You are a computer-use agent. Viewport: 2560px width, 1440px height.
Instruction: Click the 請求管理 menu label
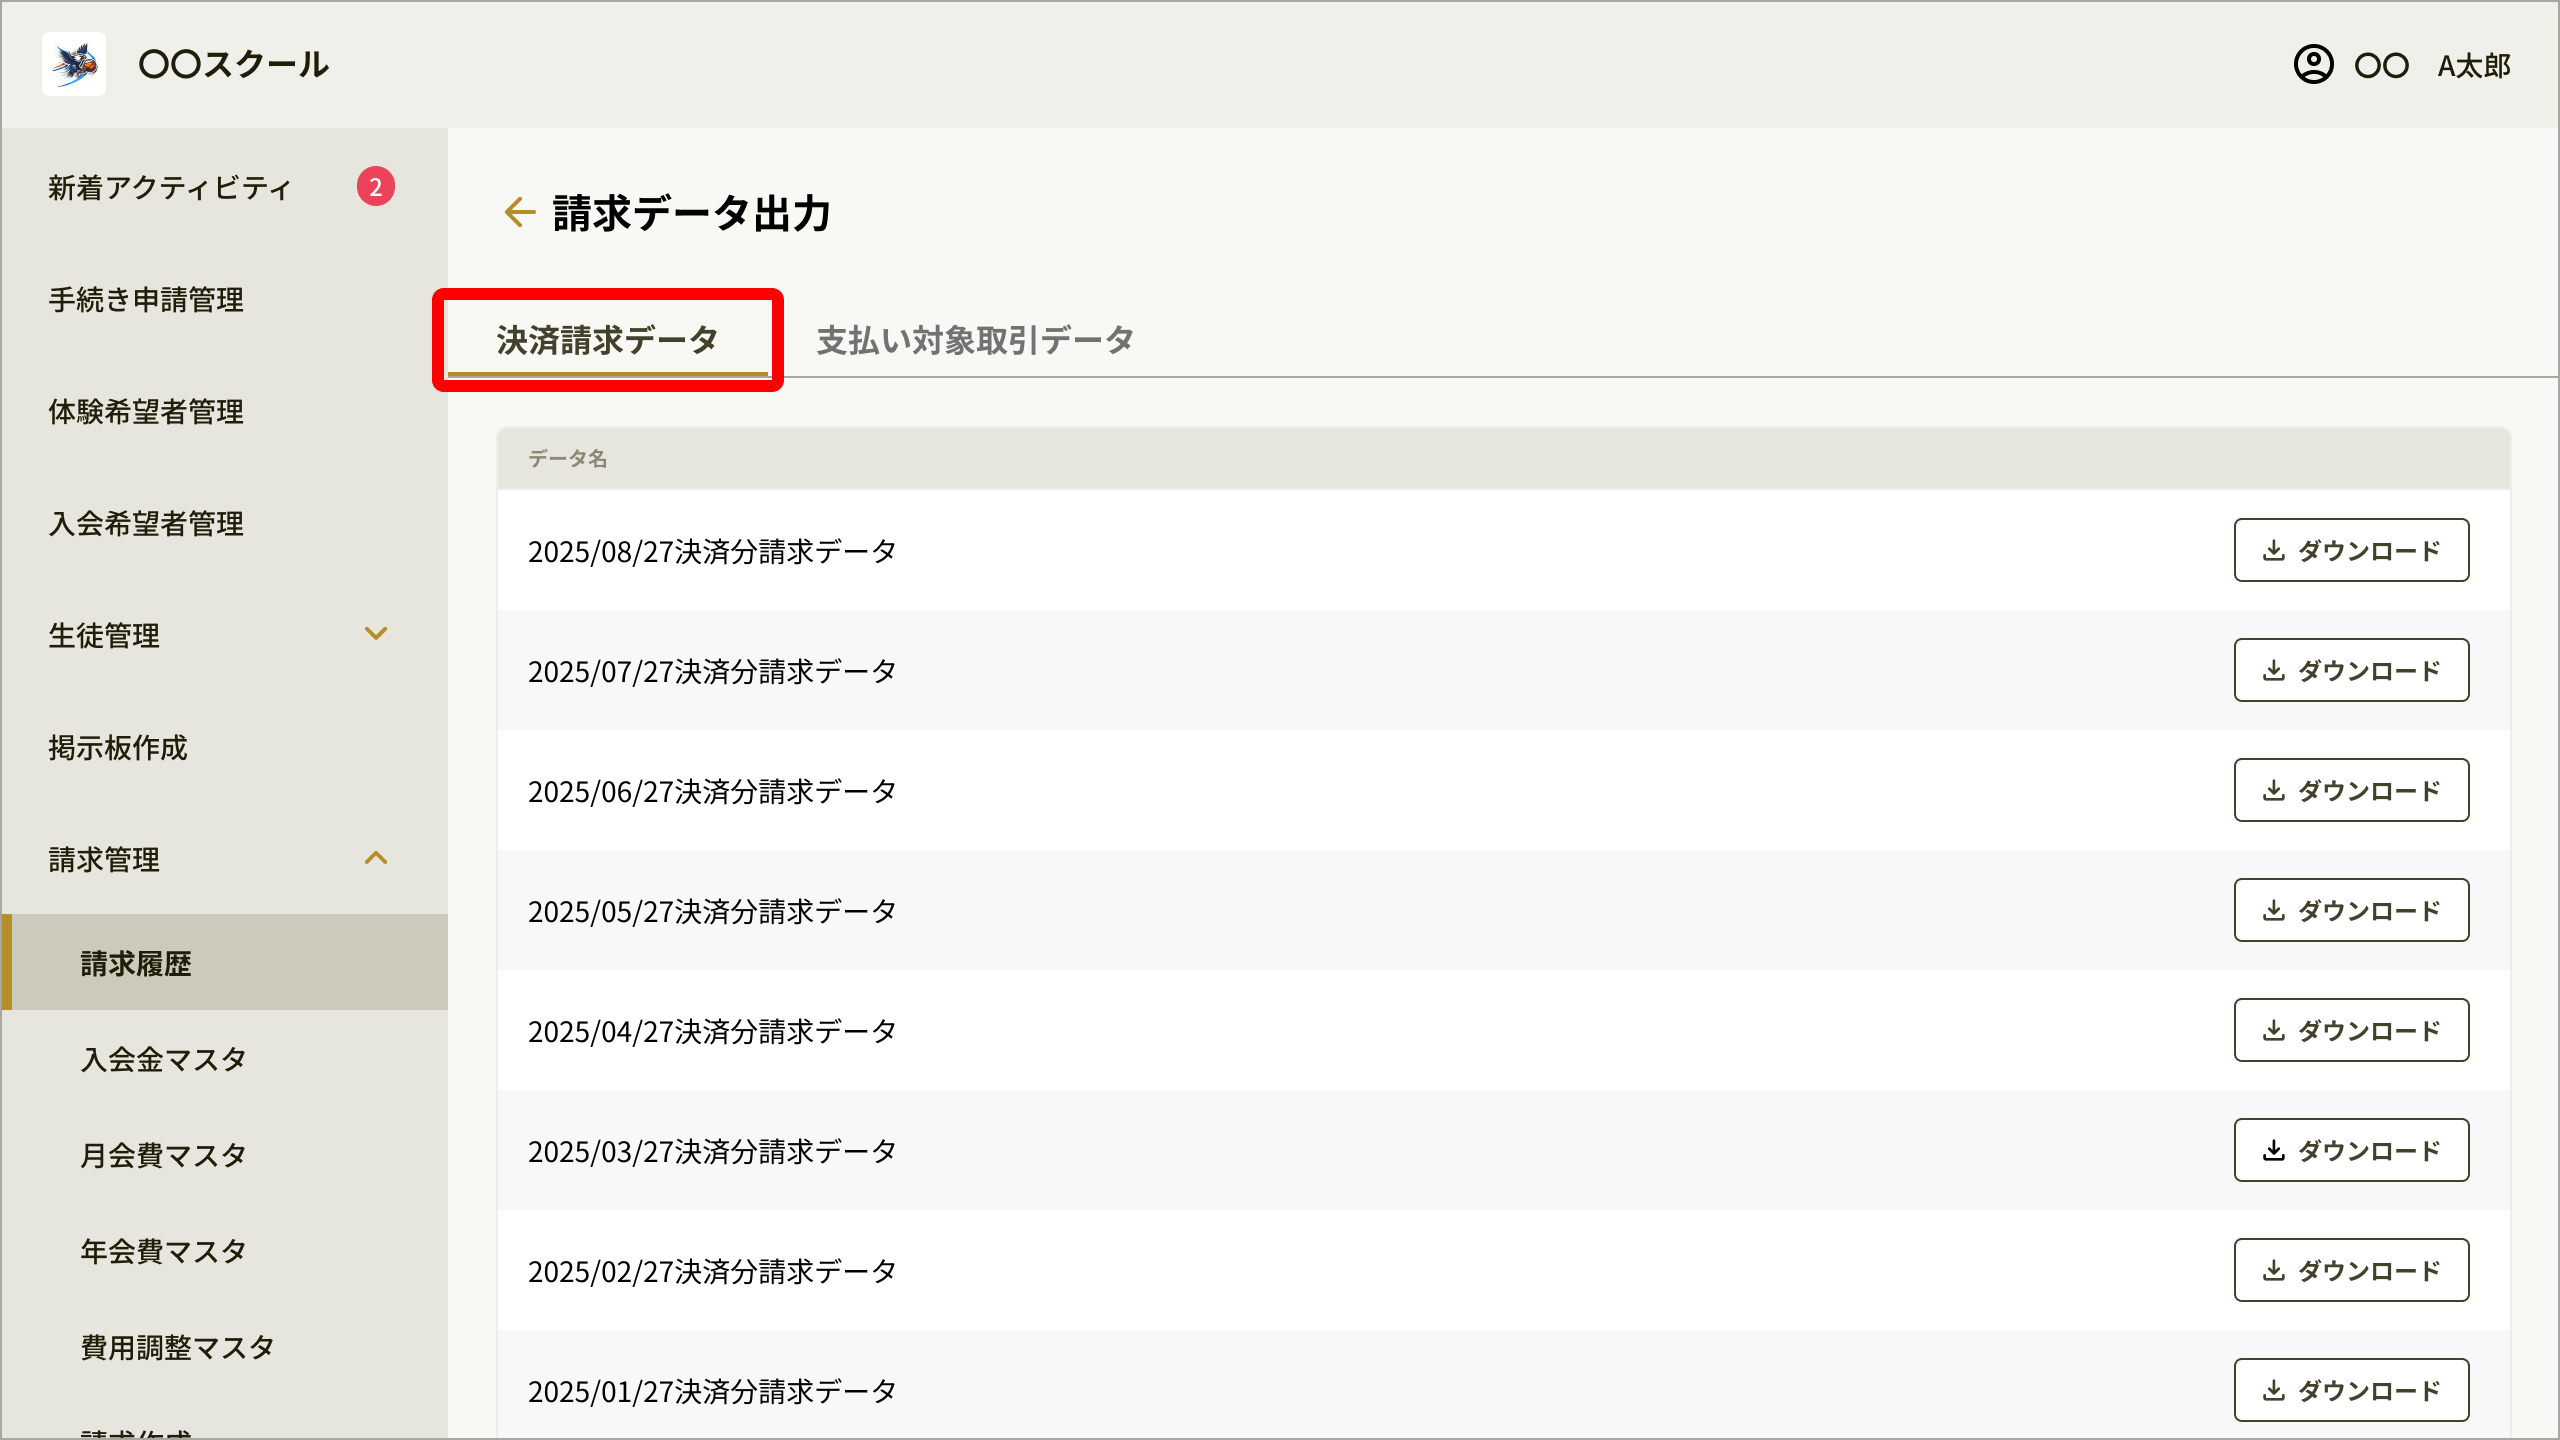(x=104, y=859)
